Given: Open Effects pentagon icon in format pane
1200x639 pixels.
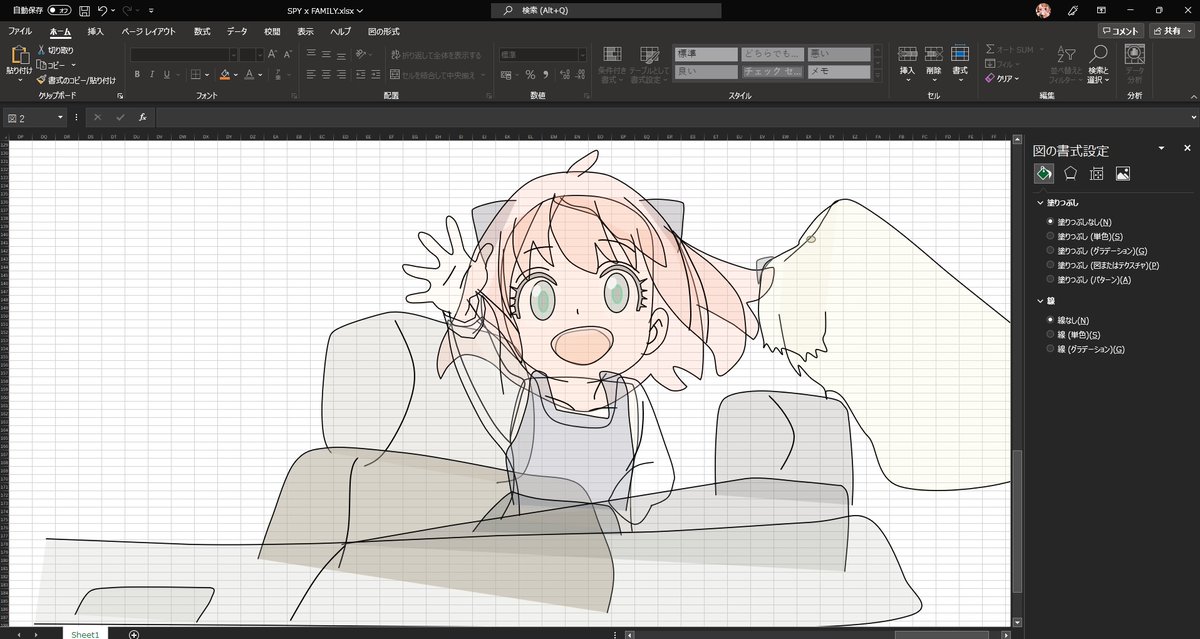Looking at the screenshot, I should pos(1070,173).
